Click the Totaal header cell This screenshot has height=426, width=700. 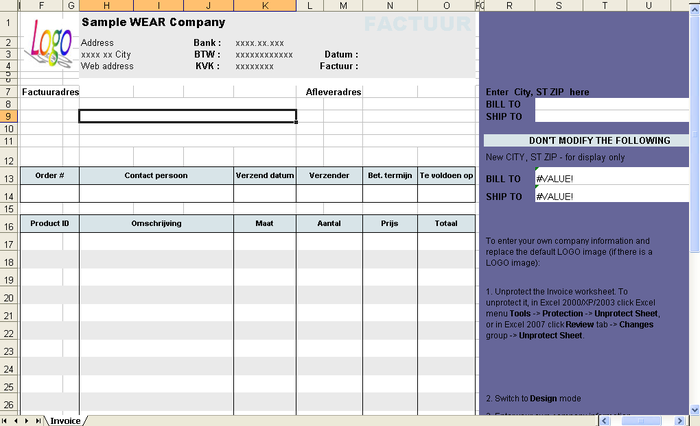446,223
